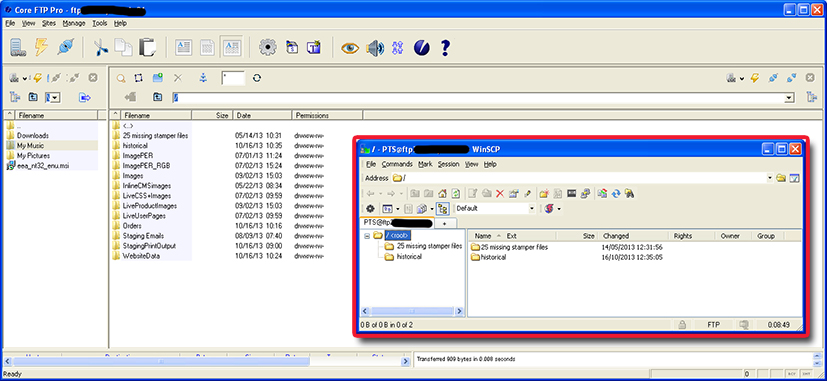Open the dropdown arrow beside WinSCP red-blue globe icon
Image resolution: width=827 pixels, height=381 pixels.
pos(559,209)
